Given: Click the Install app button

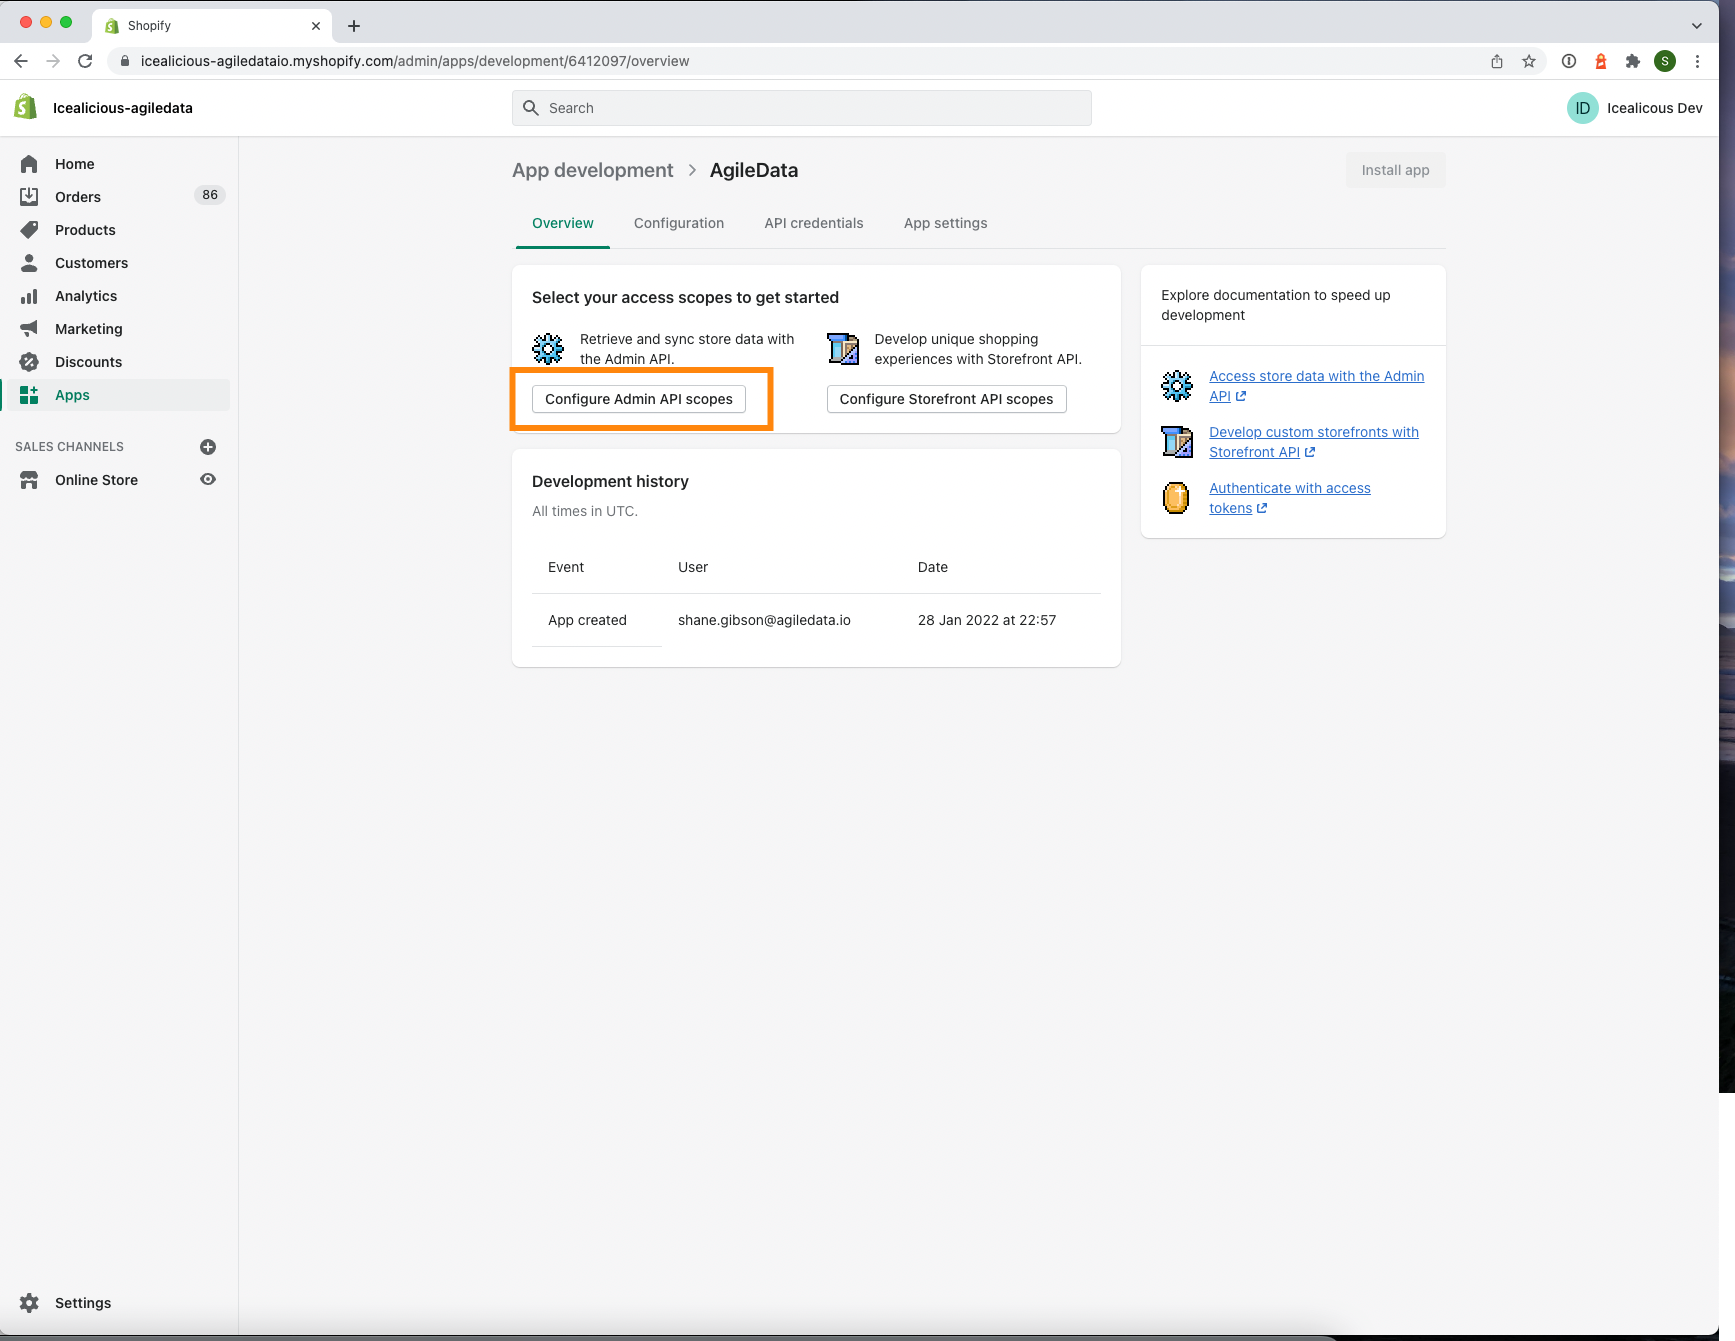Looking at the screenshot, I should click(x=1395, y=170).
